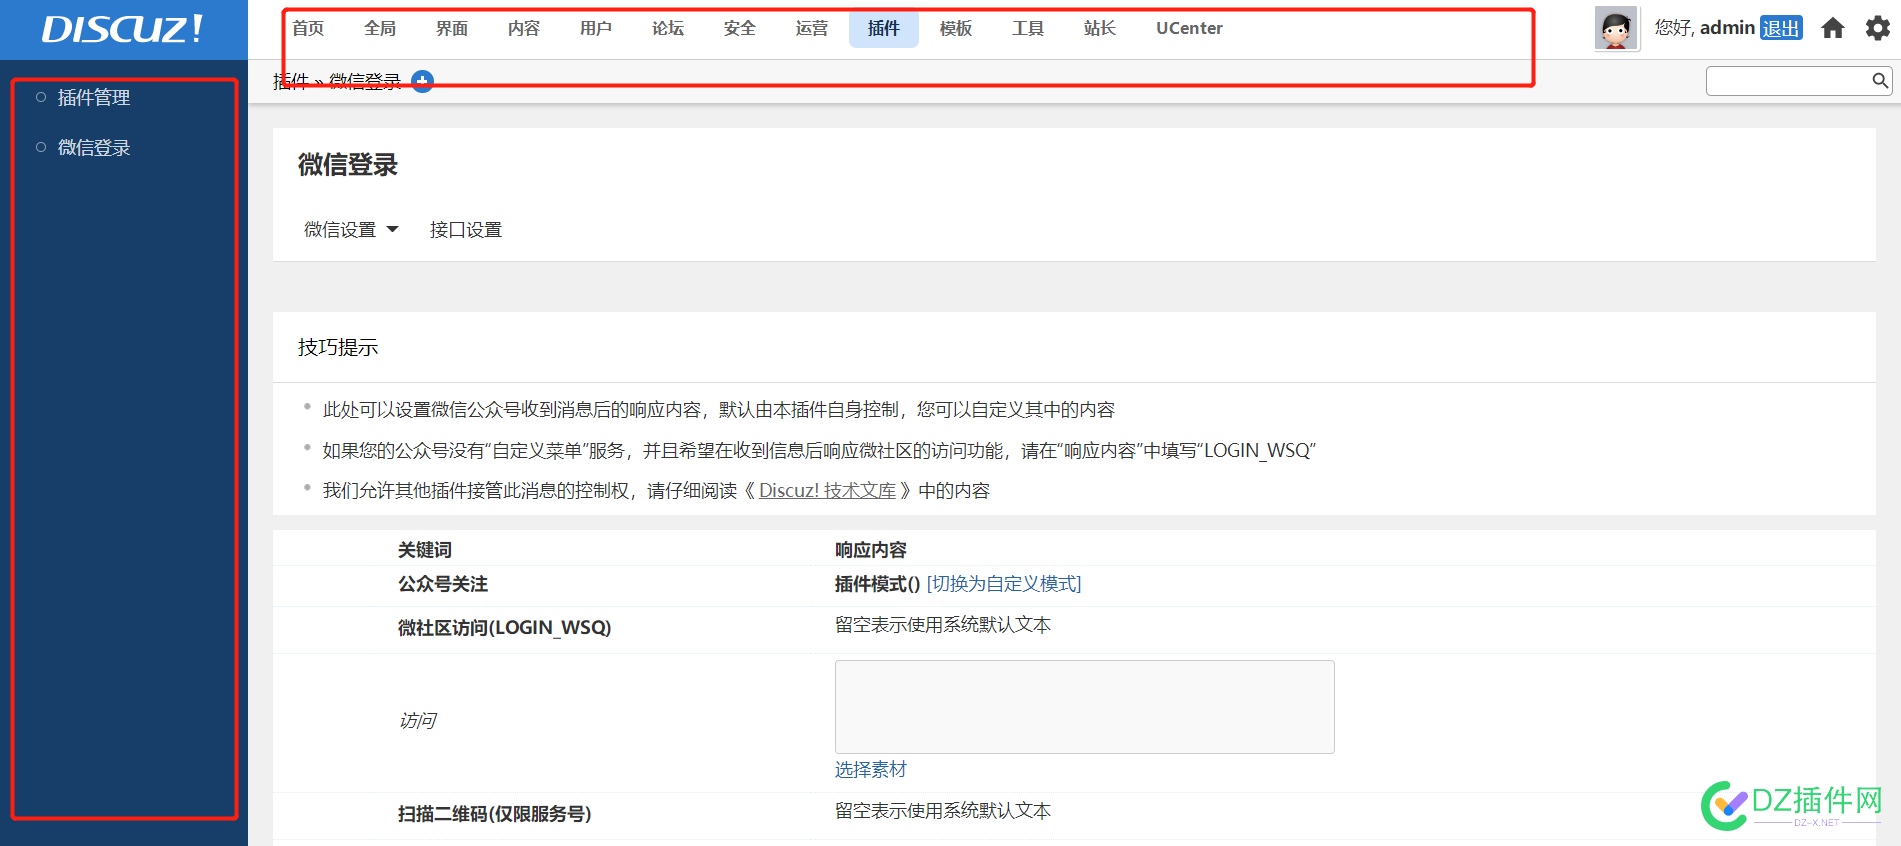Click the home icon in the header
Screen dimensions: 1901x846
pos(1832,28)
